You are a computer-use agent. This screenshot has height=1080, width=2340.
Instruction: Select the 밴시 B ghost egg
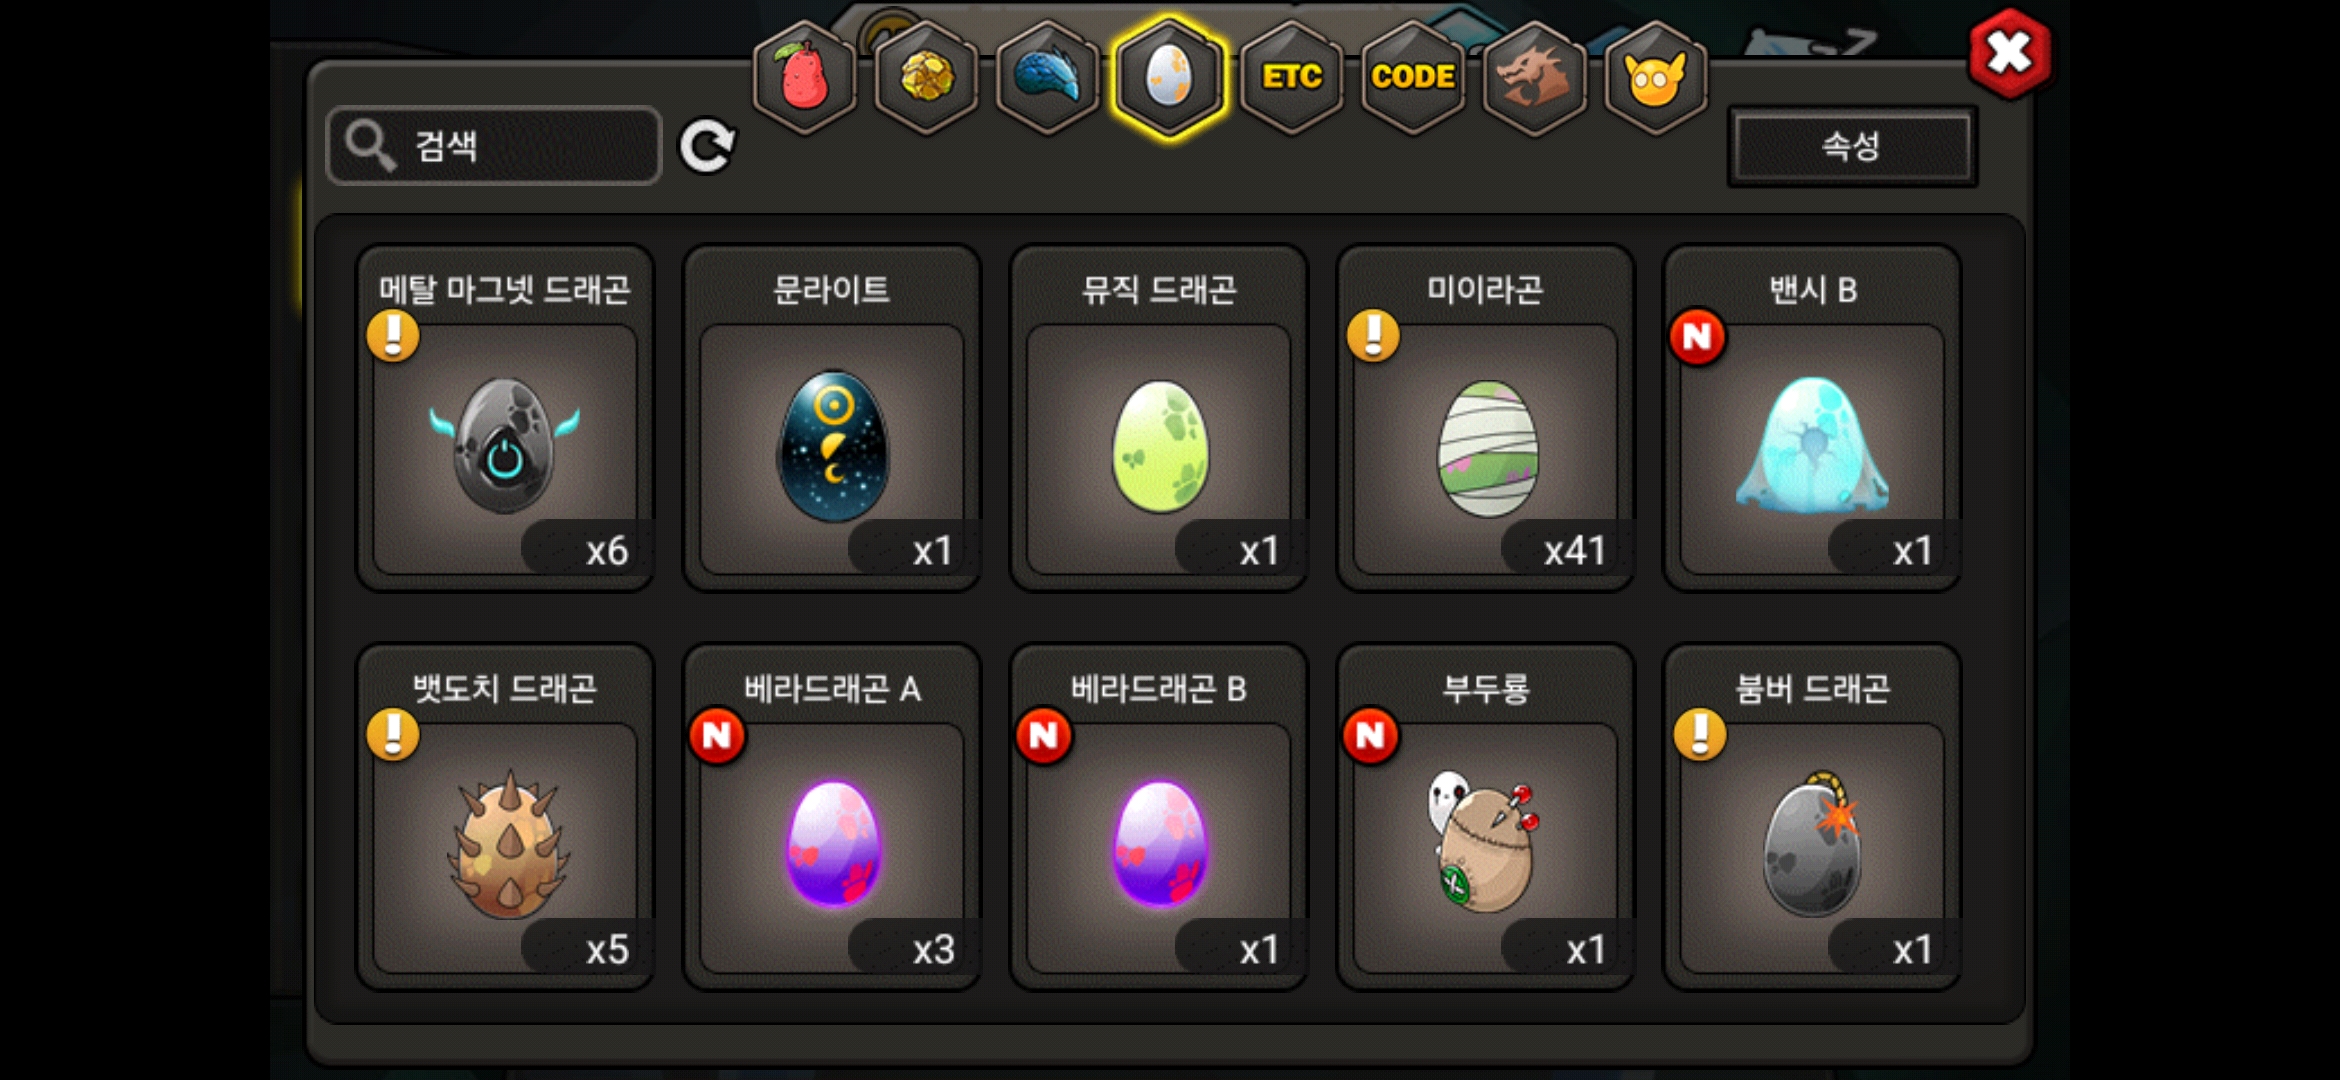[x=1812, y=419]
